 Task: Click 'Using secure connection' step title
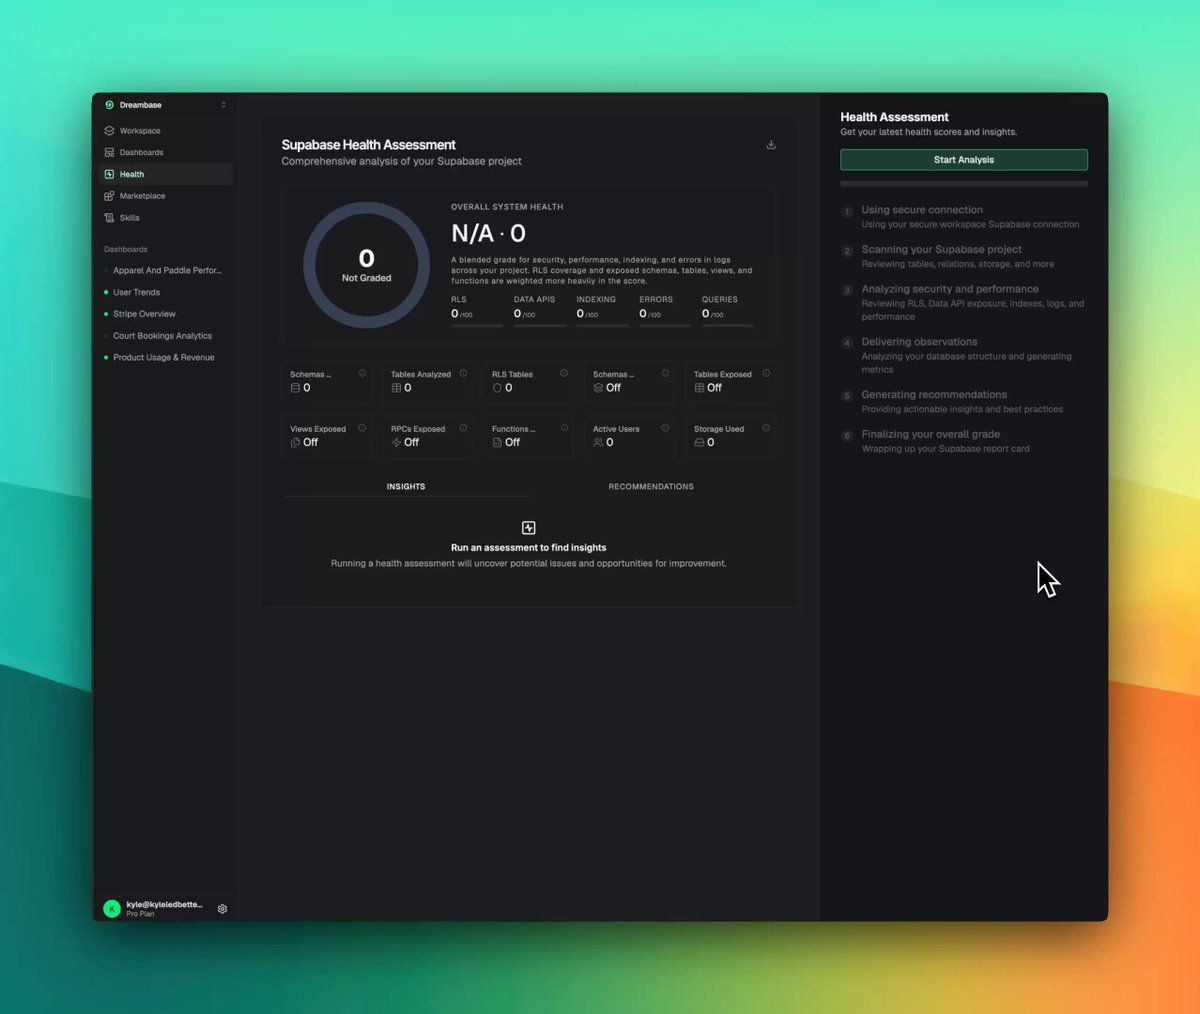coord(922,210)
